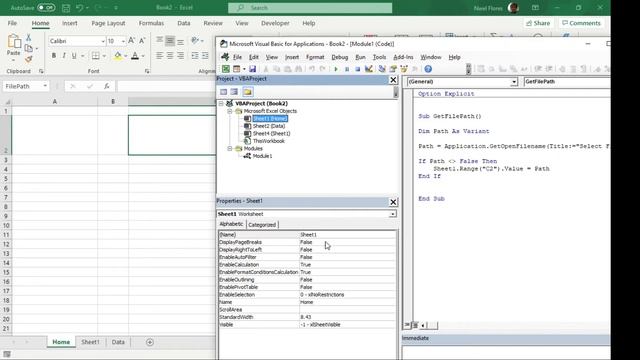Click the View Microsoft Excel icon in VBA toolbar
This screenshot has height=360, width=640.
click(226, 69)
